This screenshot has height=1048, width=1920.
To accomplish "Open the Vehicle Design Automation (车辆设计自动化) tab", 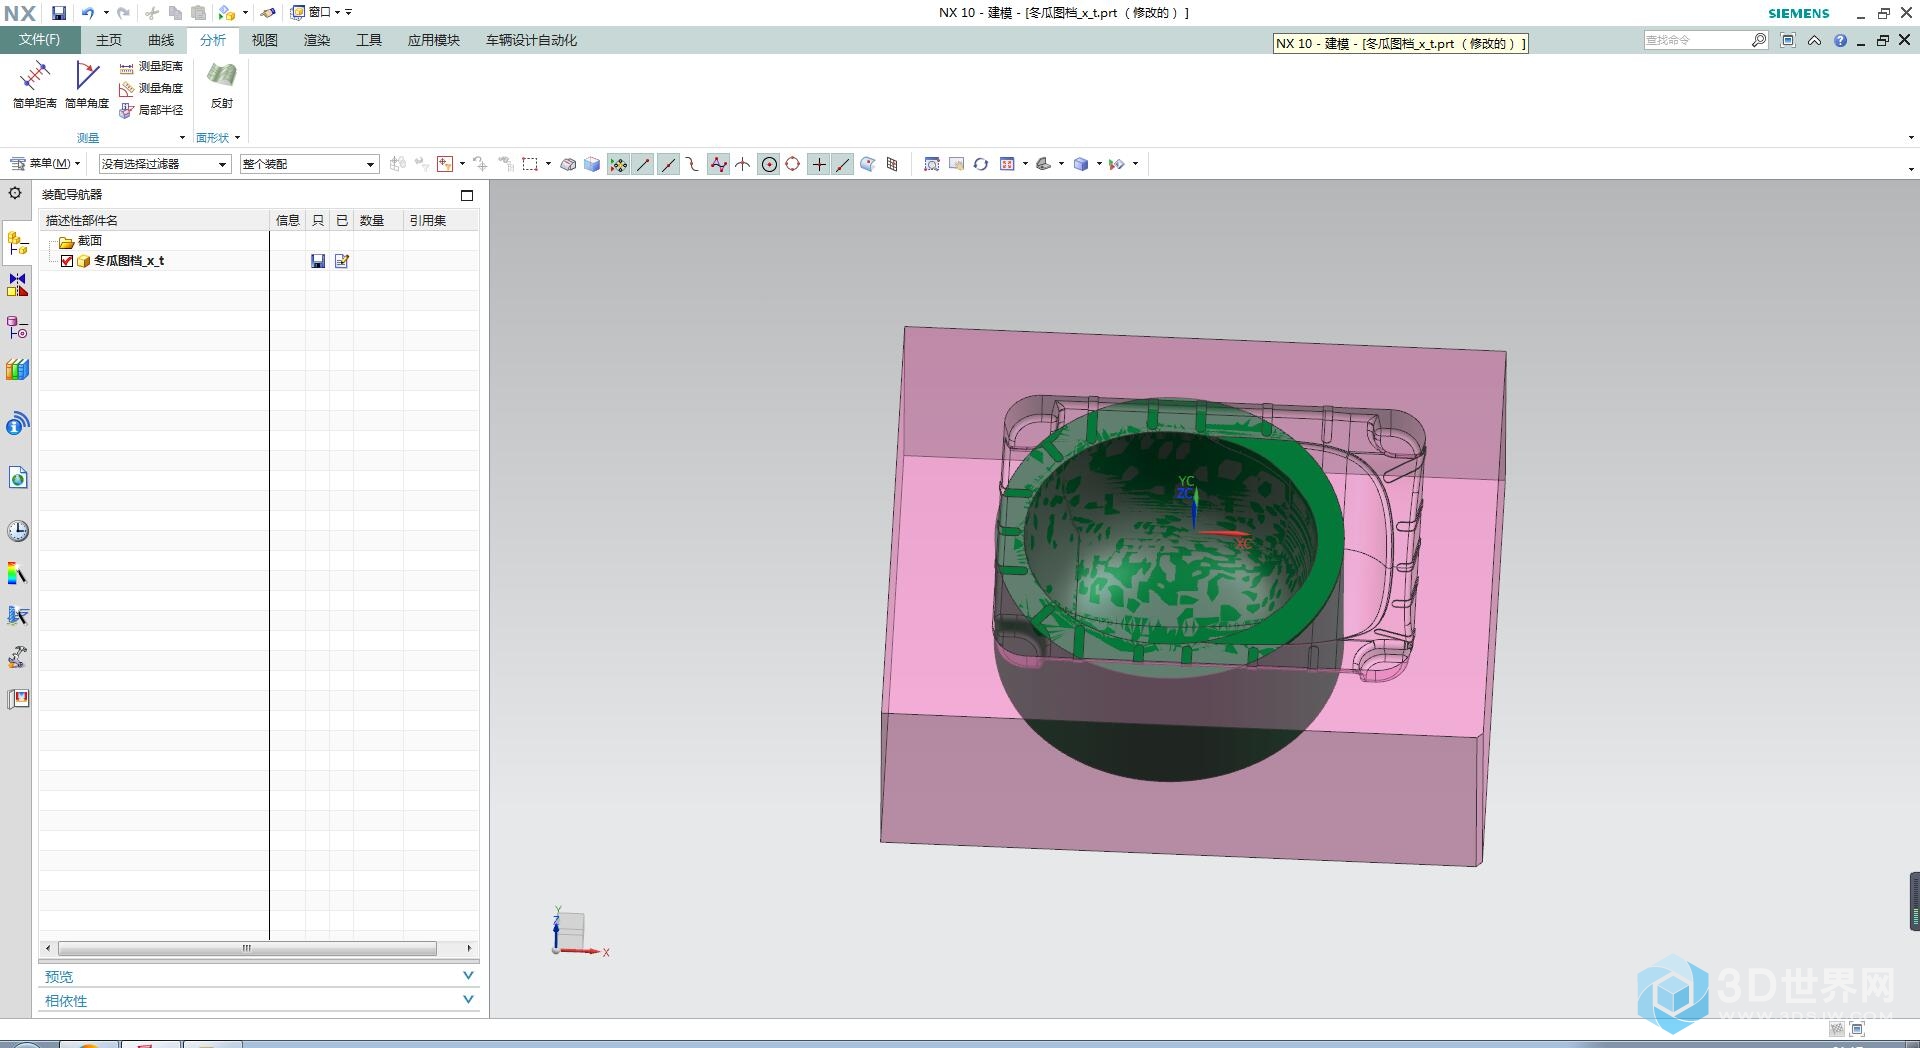I will [531, 40].
